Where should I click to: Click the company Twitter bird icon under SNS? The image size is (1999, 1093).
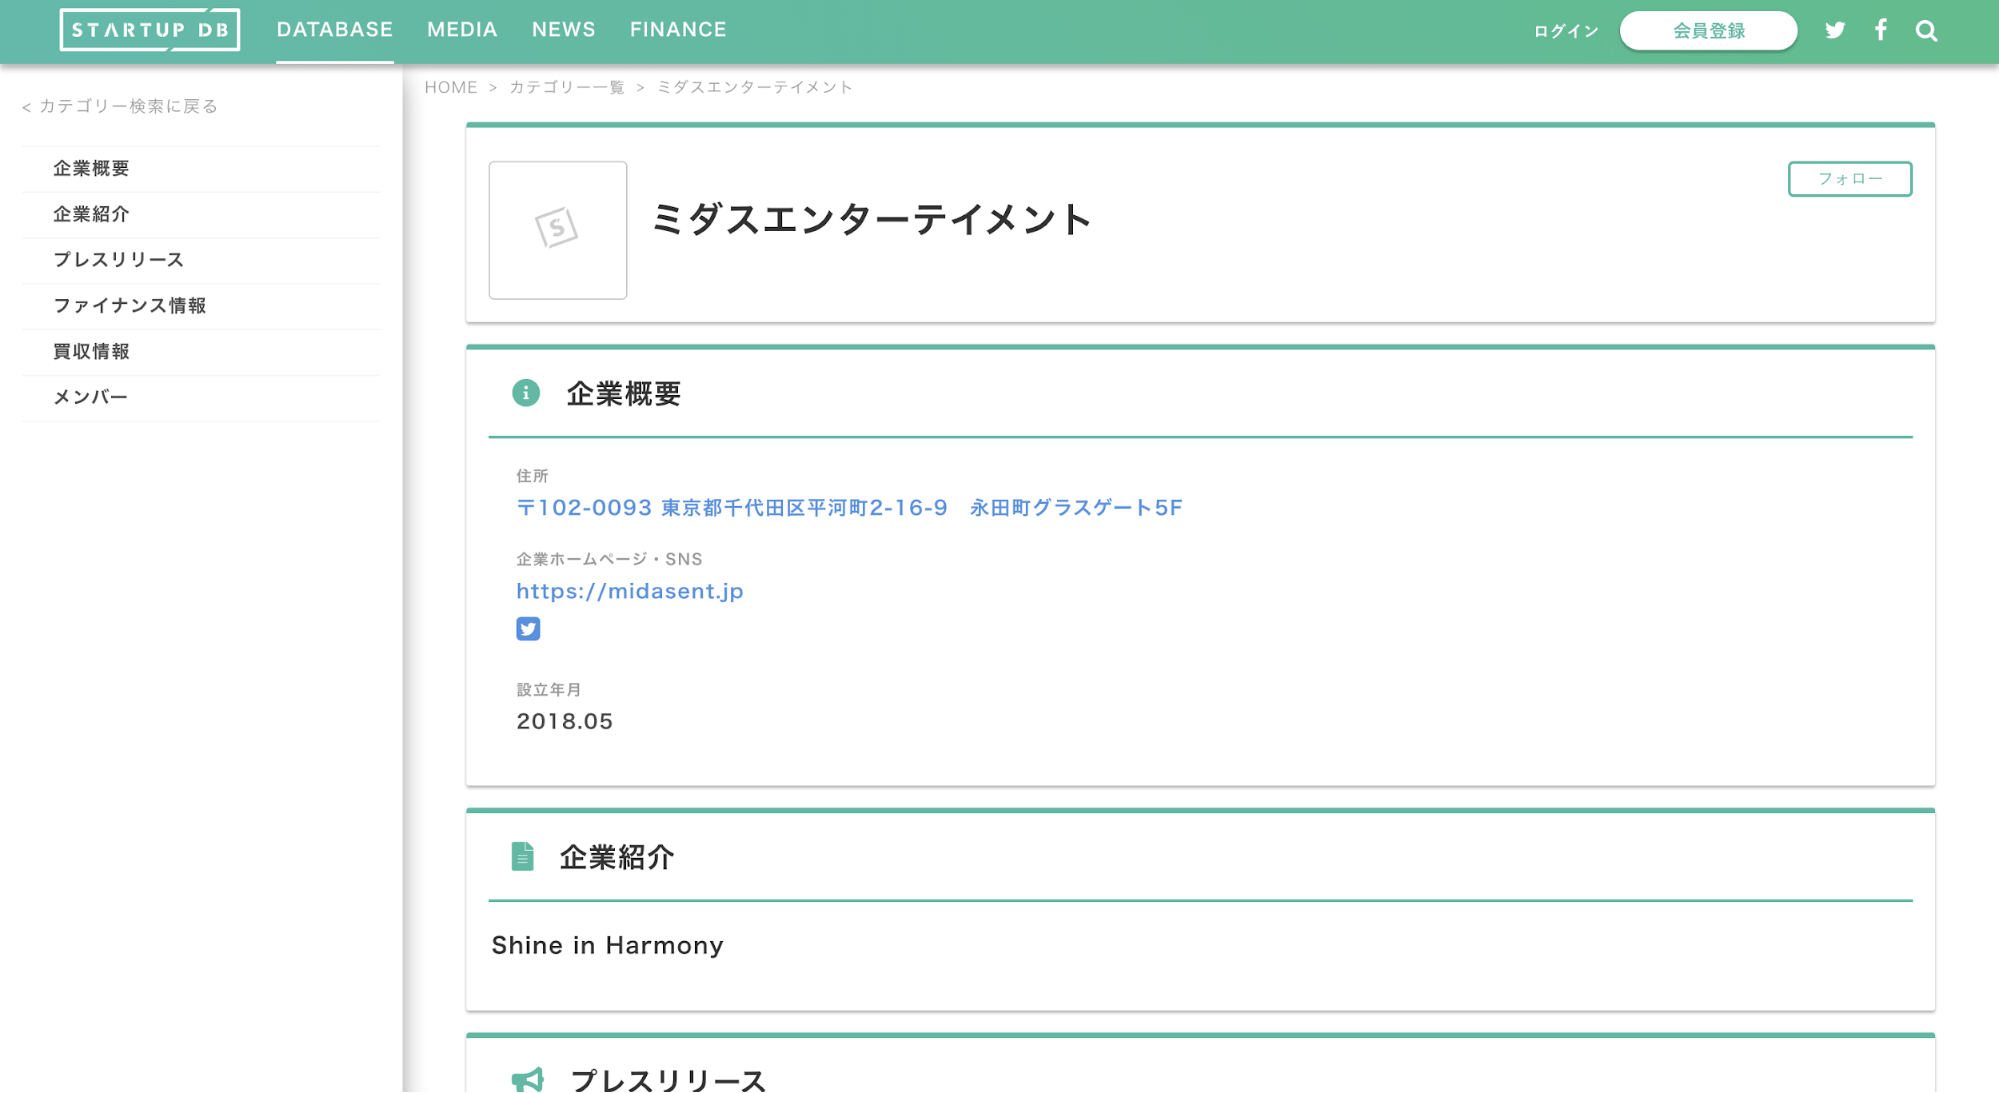click(x=528, y=628)
